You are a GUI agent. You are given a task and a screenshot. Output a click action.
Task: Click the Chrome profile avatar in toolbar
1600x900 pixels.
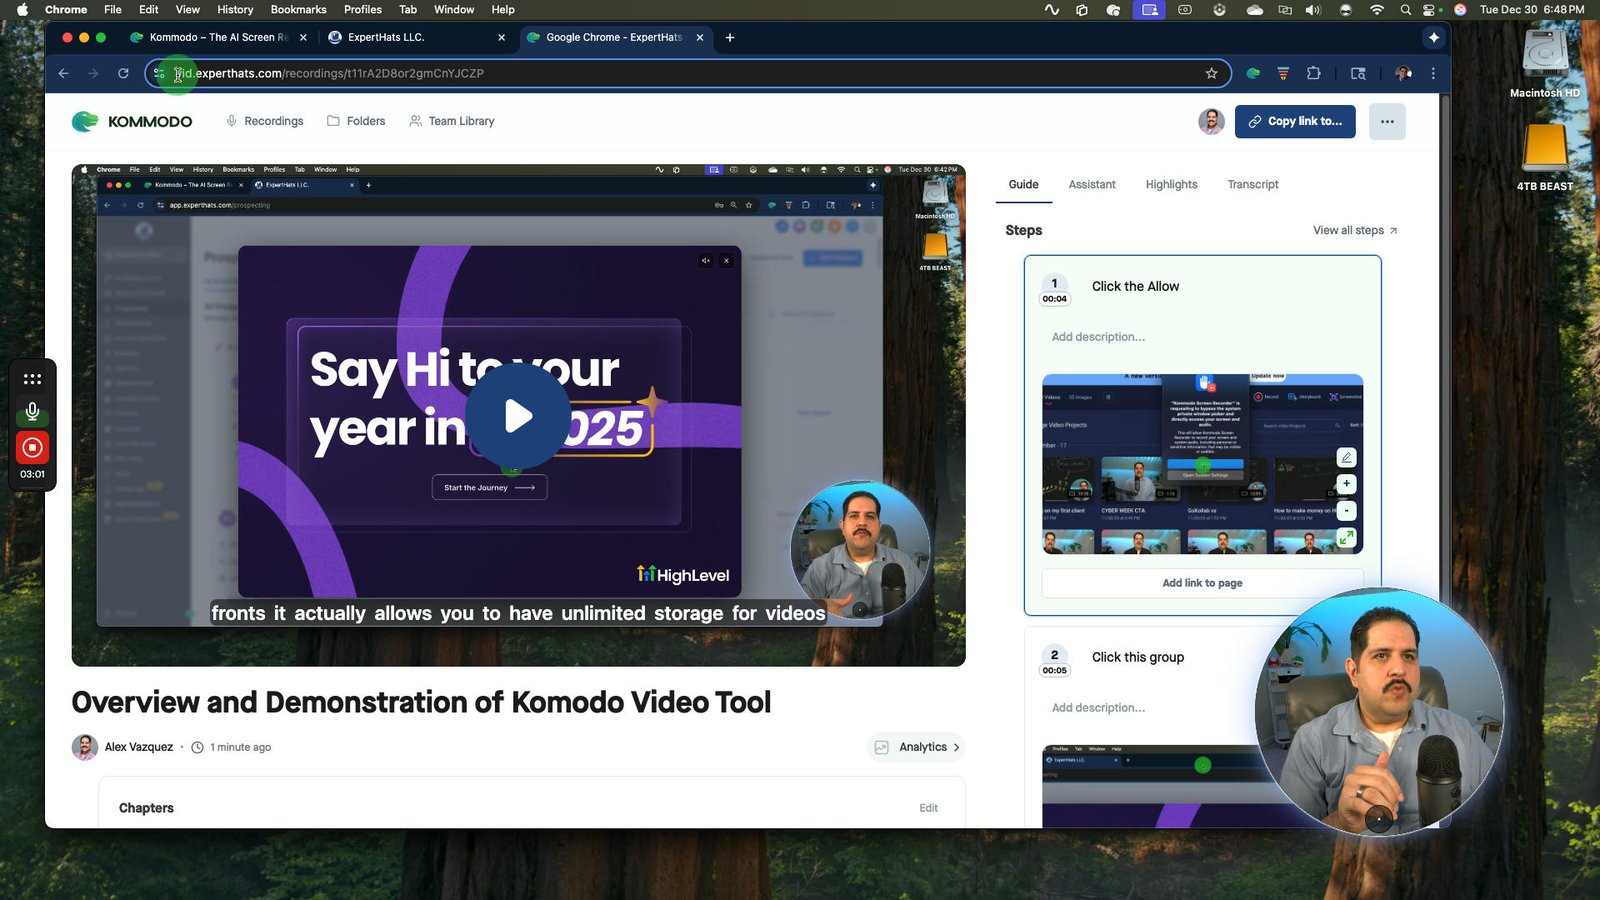coord(1403,73)
